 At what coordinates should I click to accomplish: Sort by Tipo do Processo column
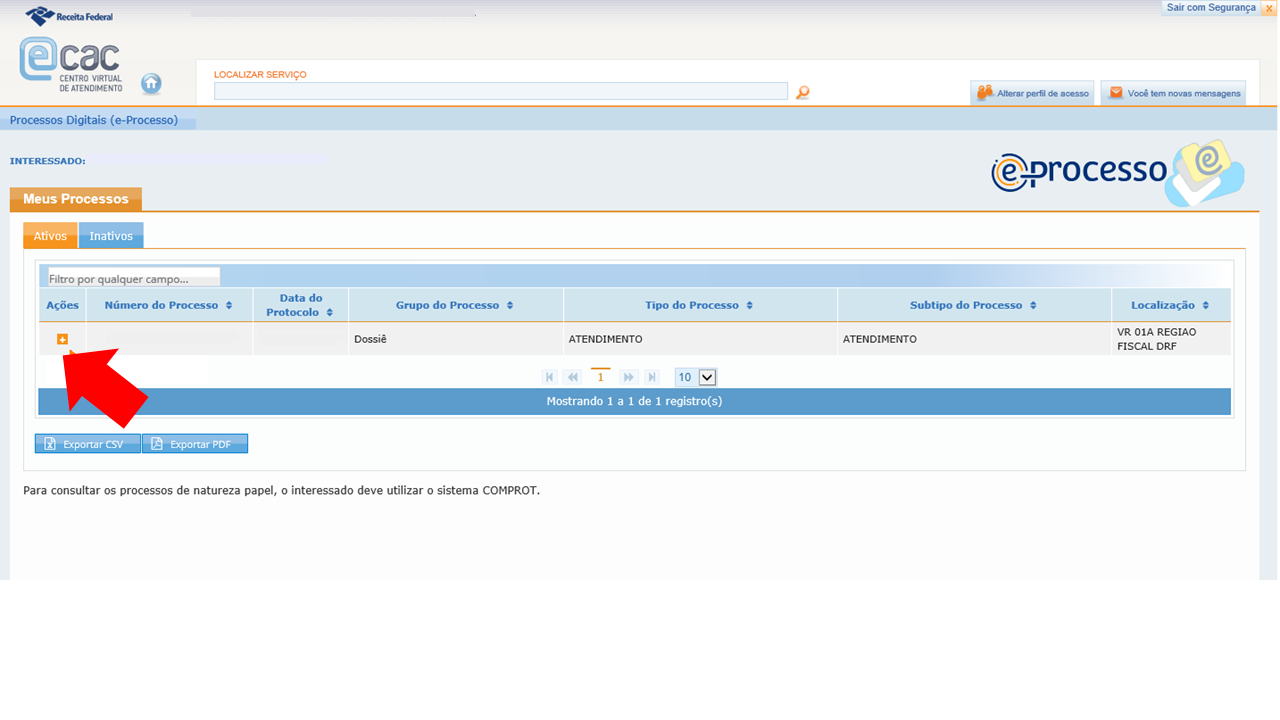(699, 305)
